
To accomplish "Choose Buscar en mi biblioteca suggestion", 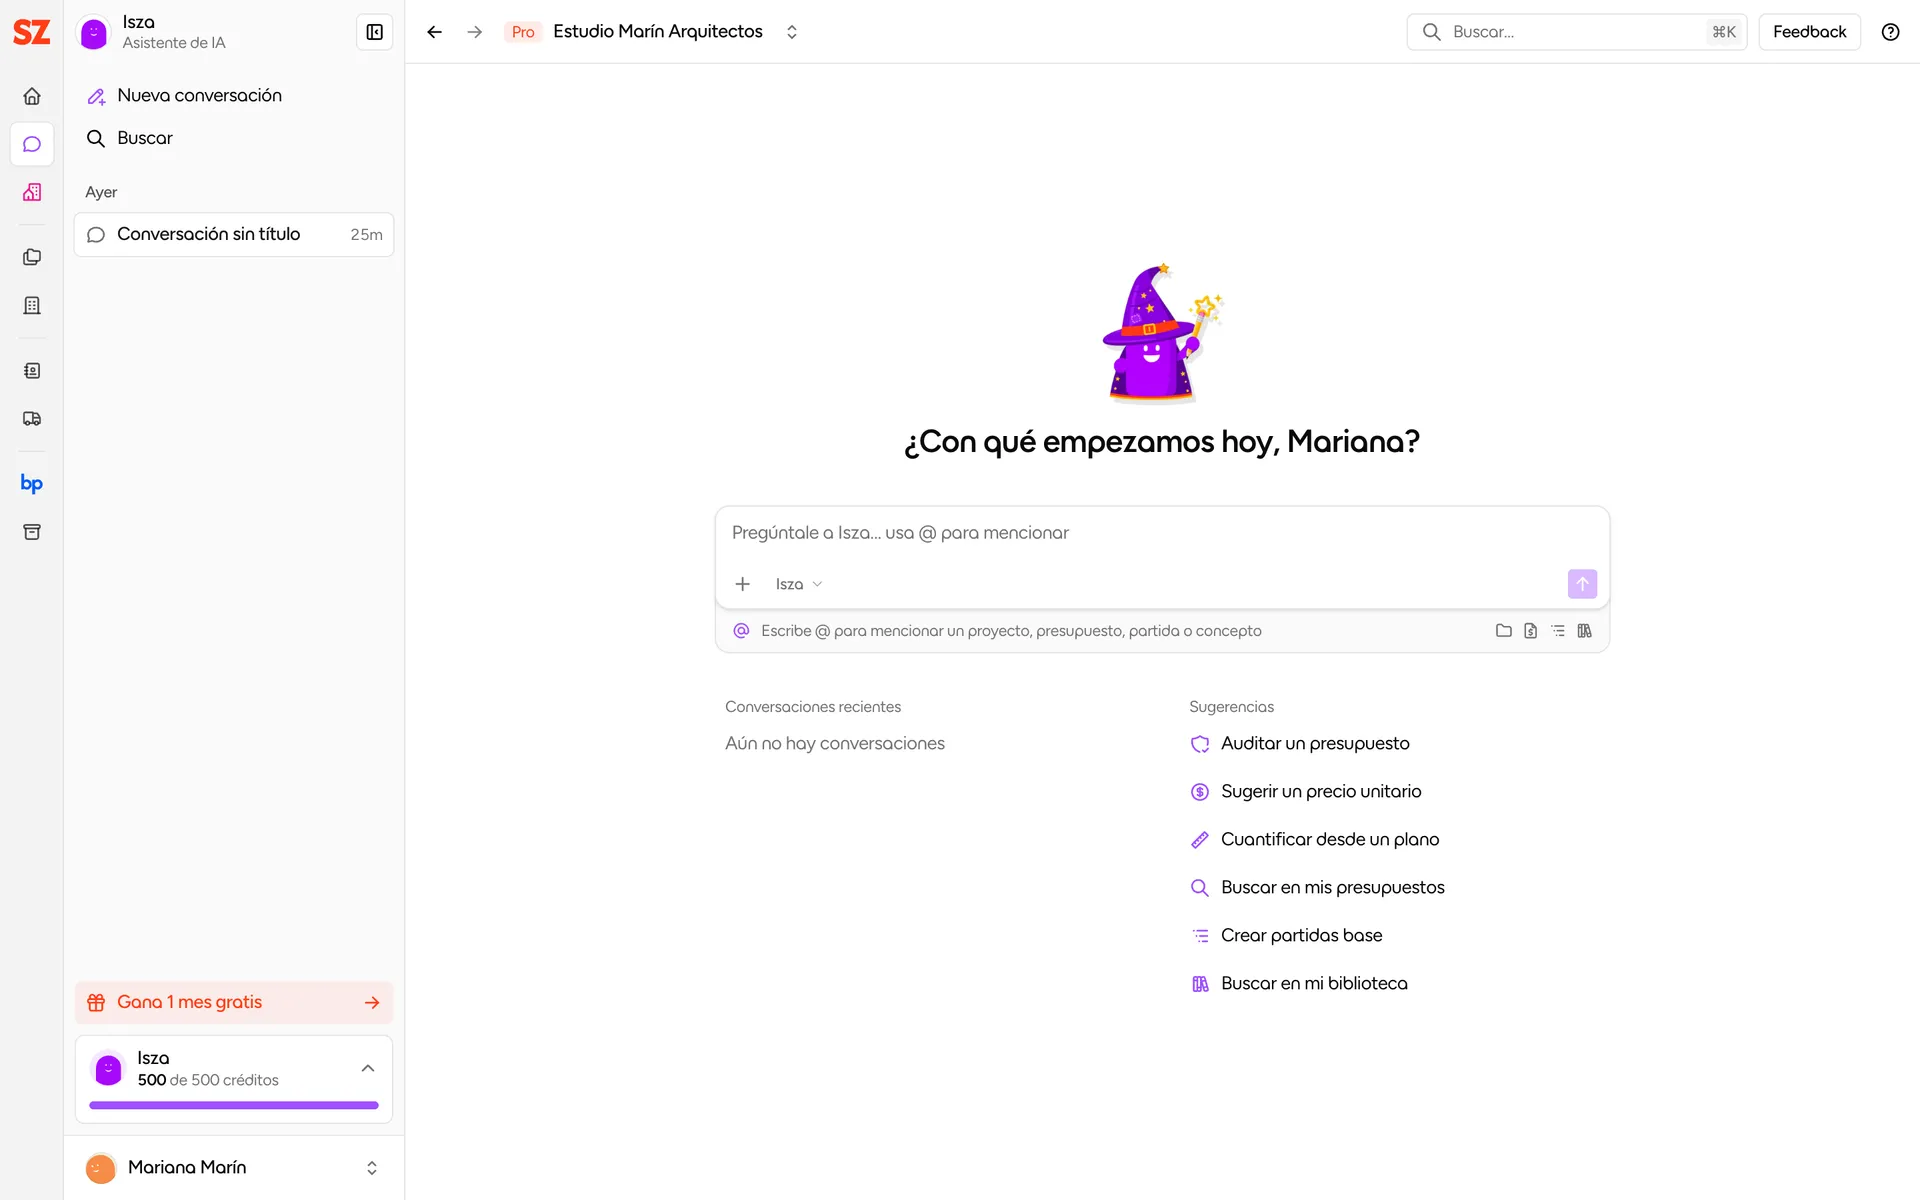I will 1299,984.
